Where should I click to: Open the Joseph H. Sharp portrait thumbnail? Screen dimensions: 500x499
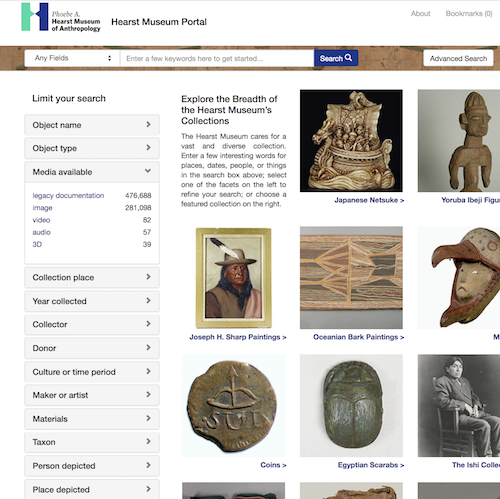[x=234, y=278]
